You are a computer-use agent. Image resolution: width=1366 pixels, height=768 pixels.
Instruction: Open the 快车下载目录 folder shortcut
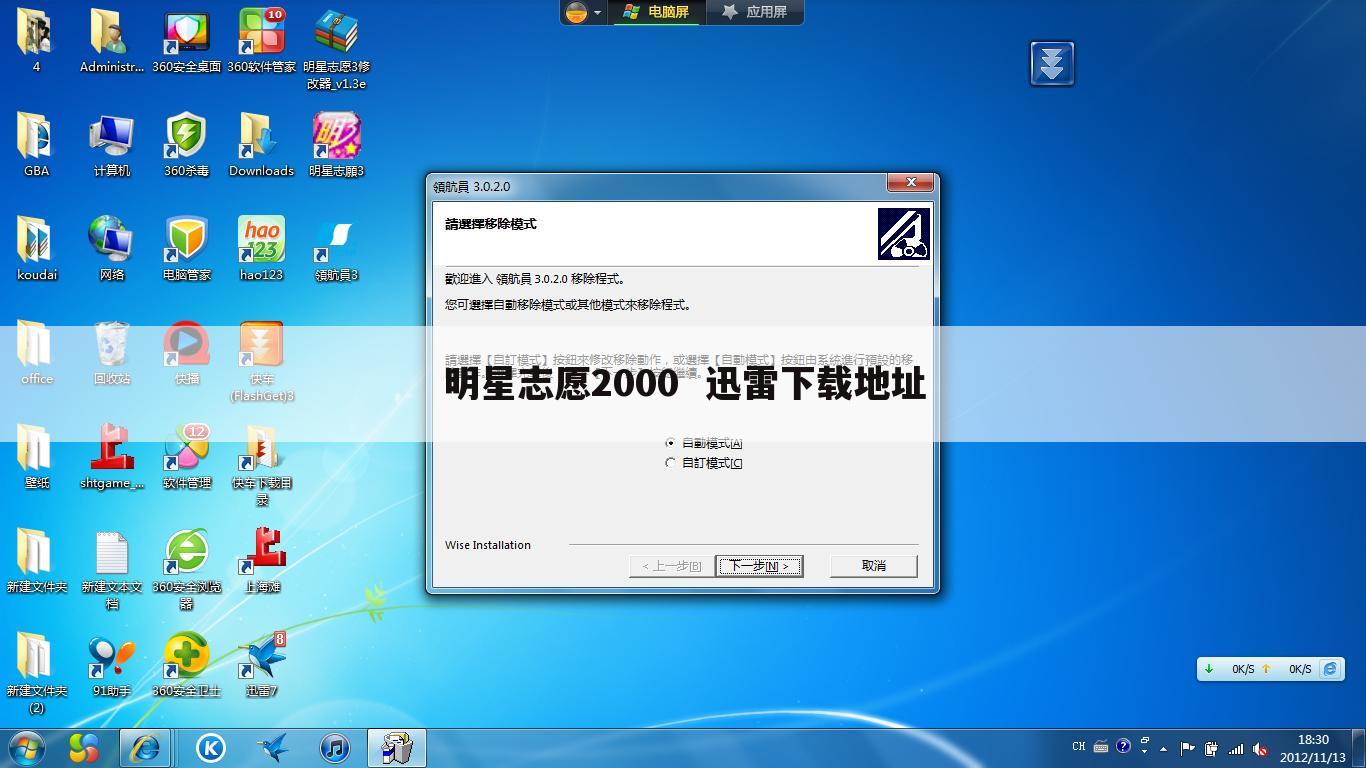tap(261, 464)
